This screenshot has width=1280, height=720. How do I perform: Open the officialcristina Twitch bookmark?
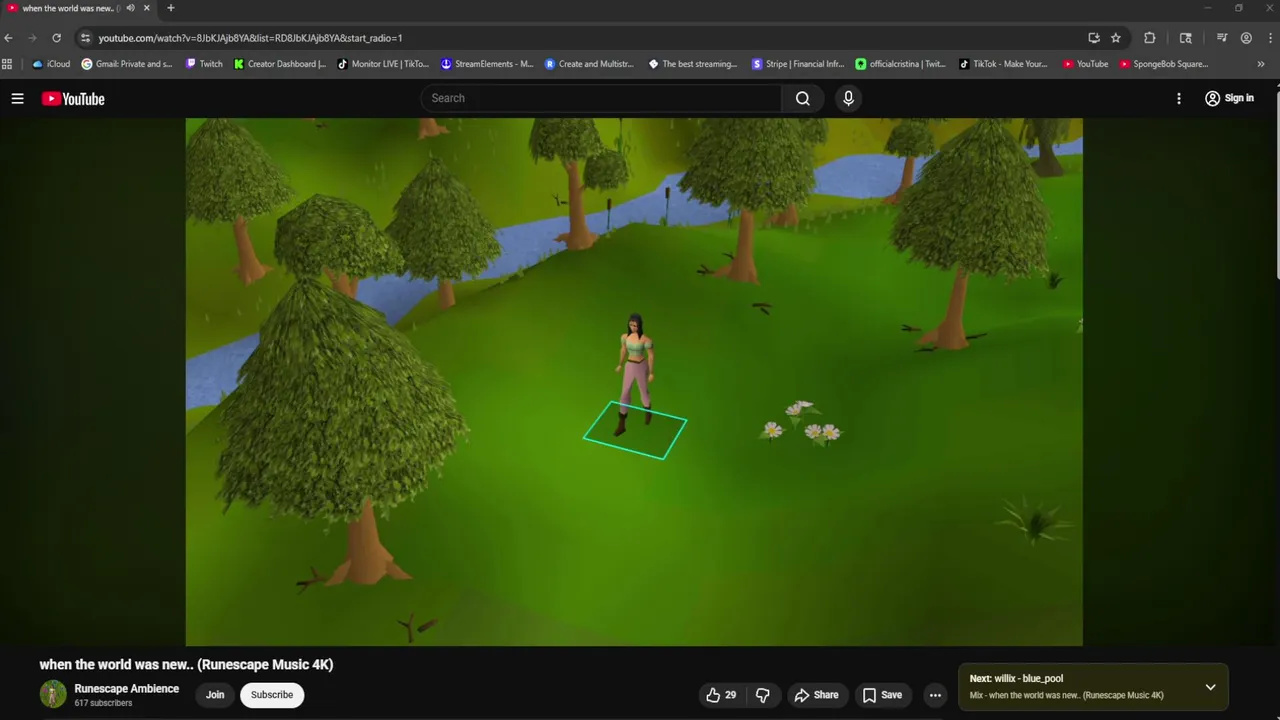901,64
